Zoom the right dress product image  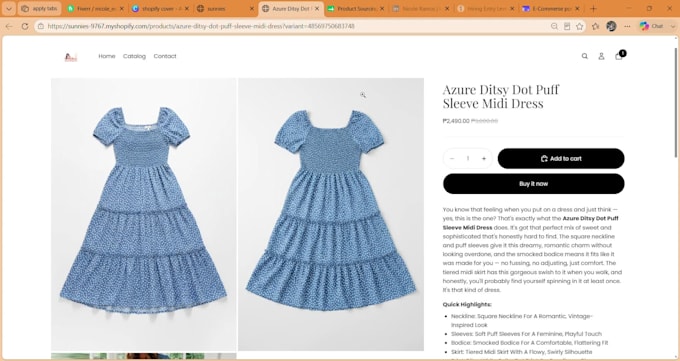click(331, 214)
